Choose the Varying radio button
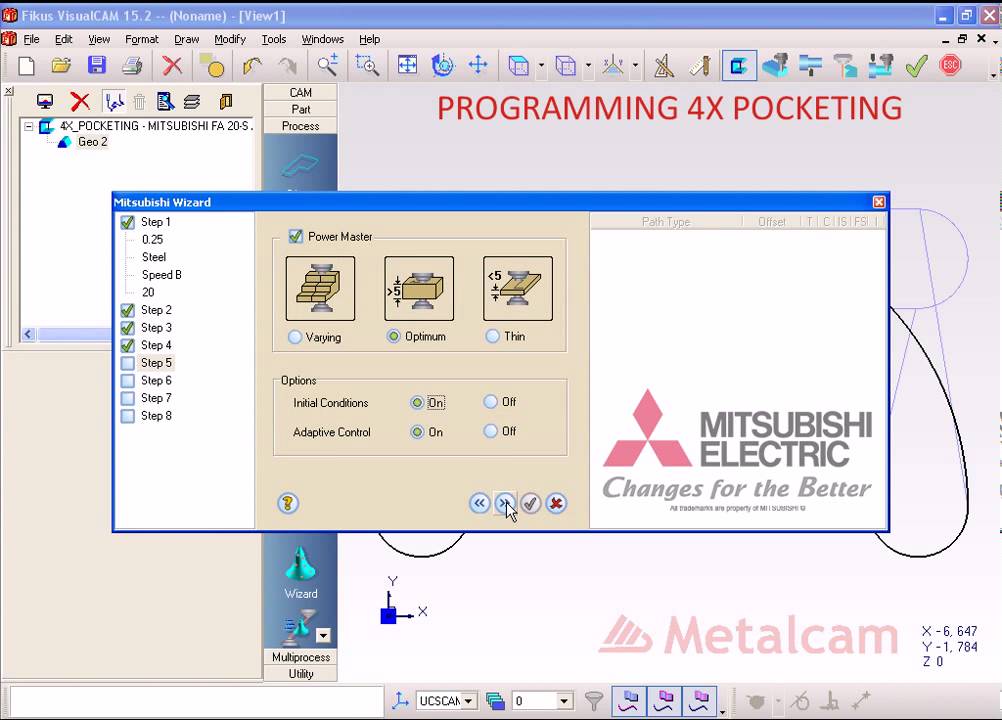 (x=295, y=337)
